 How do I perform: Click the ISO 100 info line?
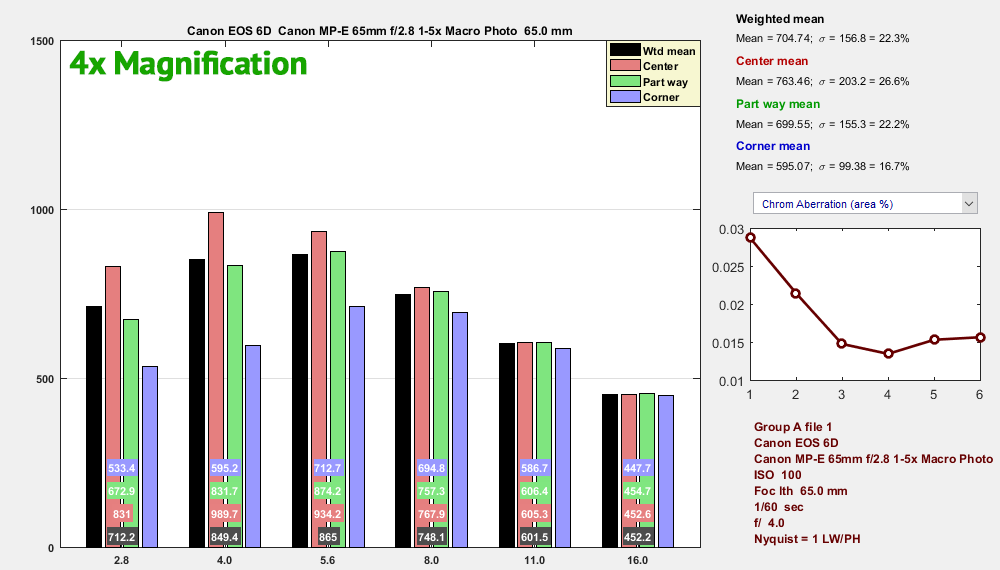point(777,475)
